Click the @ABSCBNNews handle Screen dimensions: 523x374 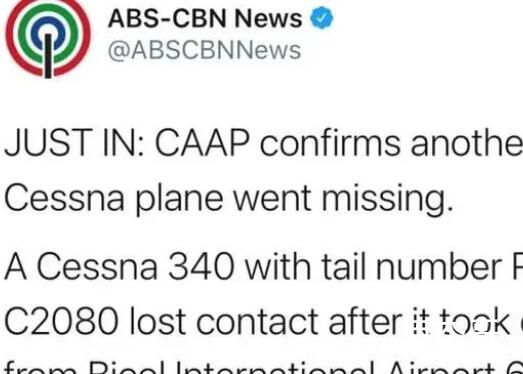(x=204, y=51)
